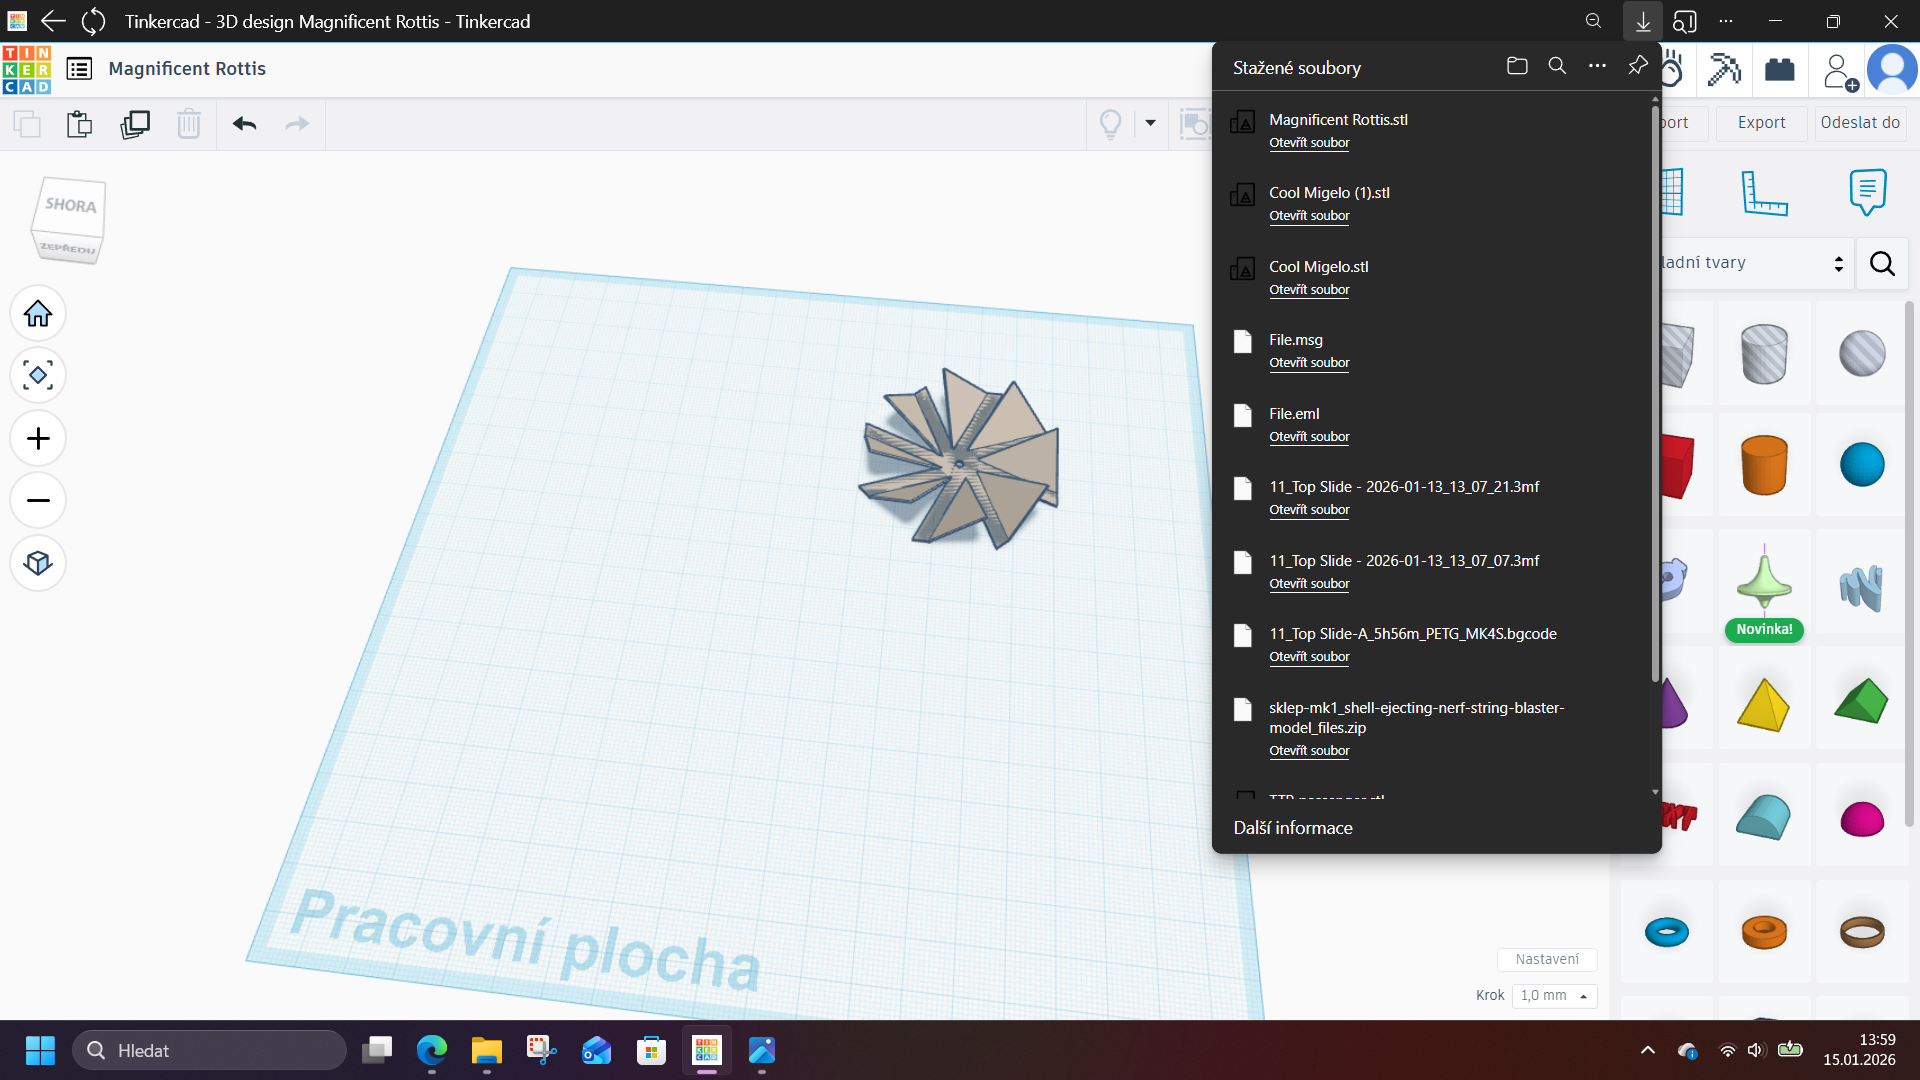1920x1080 pixels.
Task: Invite people with the add-person icon
Action: click(1839, 71)
